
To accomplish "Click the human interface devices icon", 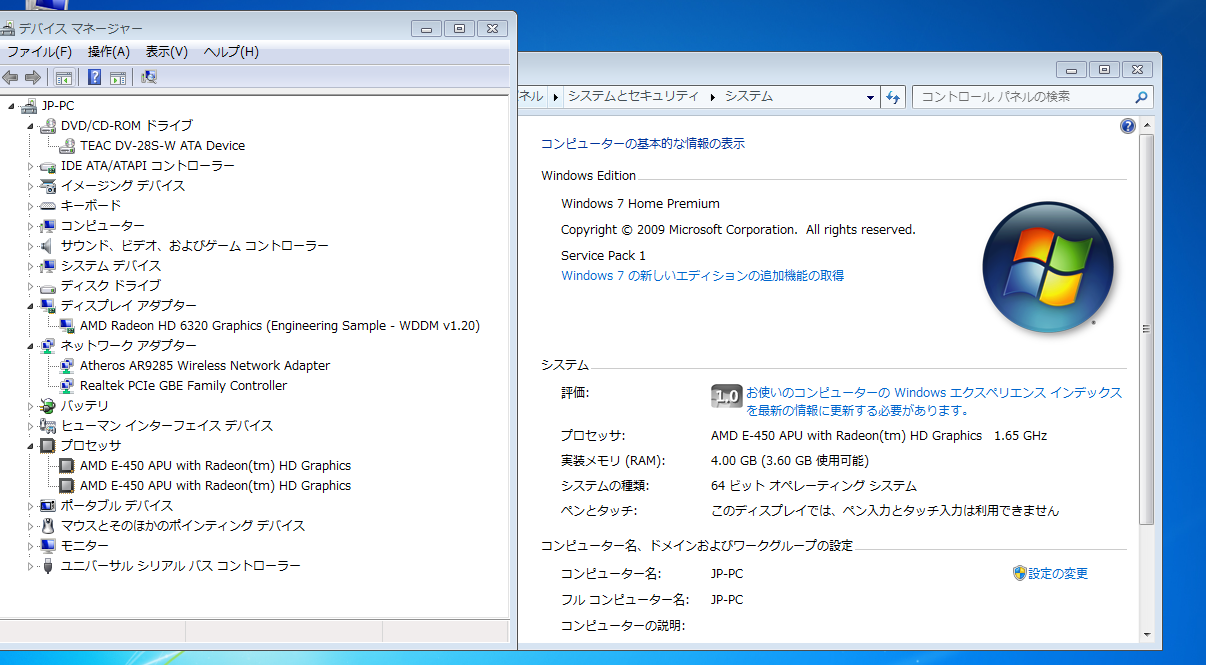I will (47, 426).
